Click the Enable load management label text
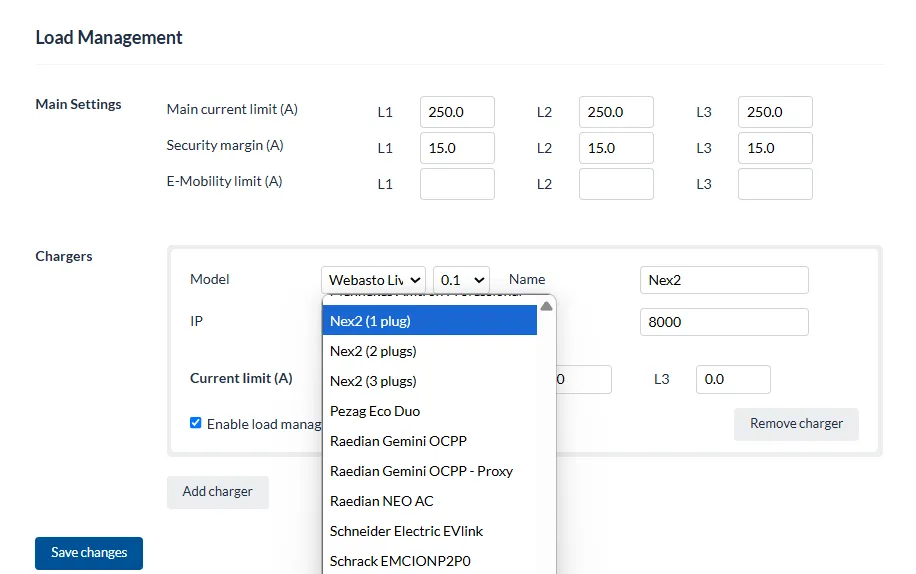916x574 pixels. [x=264, y=424]
